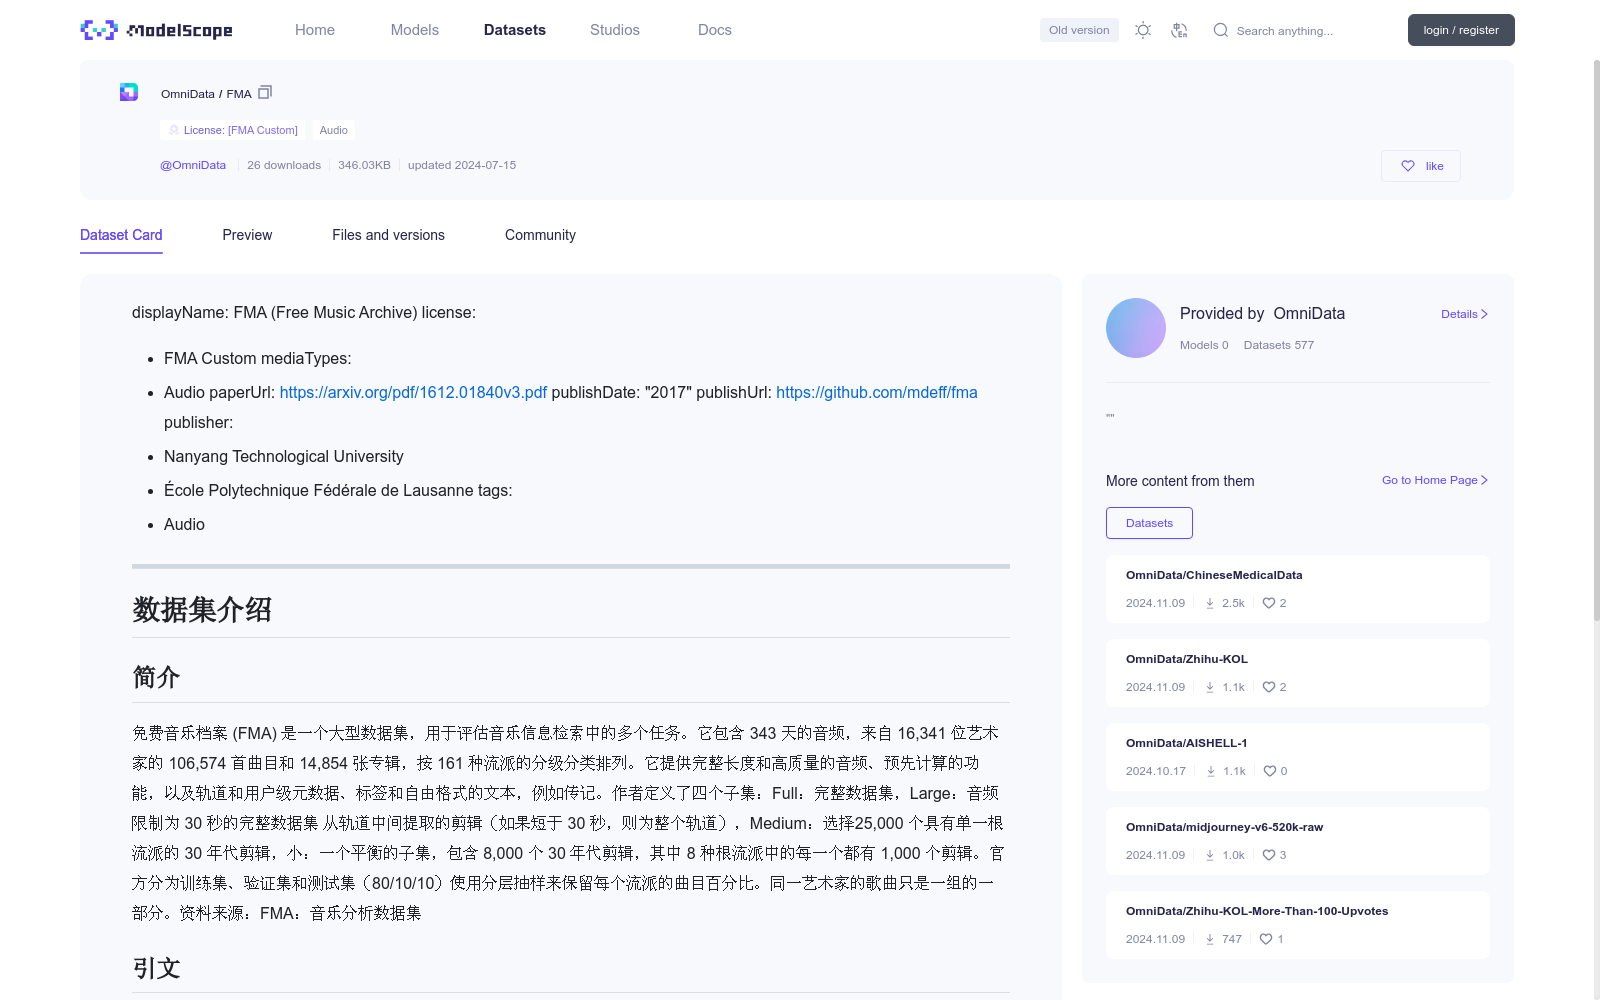The image size is (1600, 1000).
Task: Click "Provided by OmniData" text
Action: 1262,313
